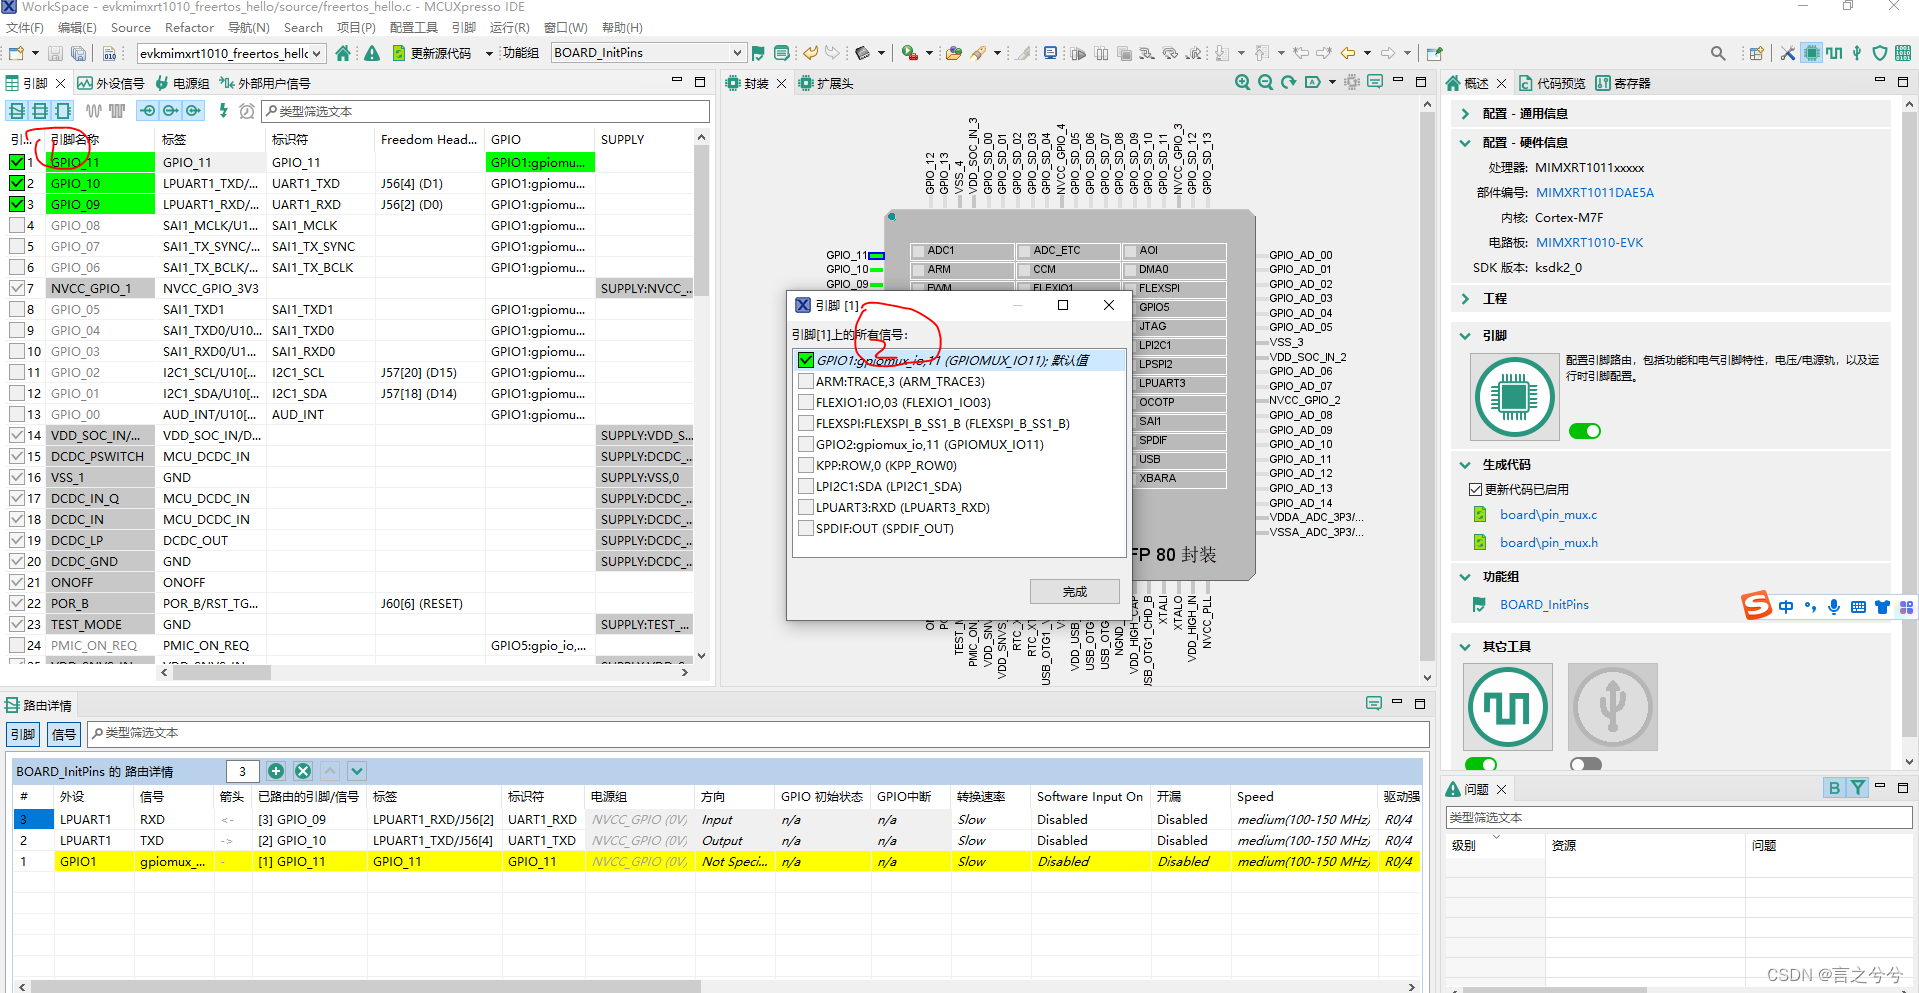
Task: Toggle the 更新代码已启用 checkbox
Action: click(1475, 489)
